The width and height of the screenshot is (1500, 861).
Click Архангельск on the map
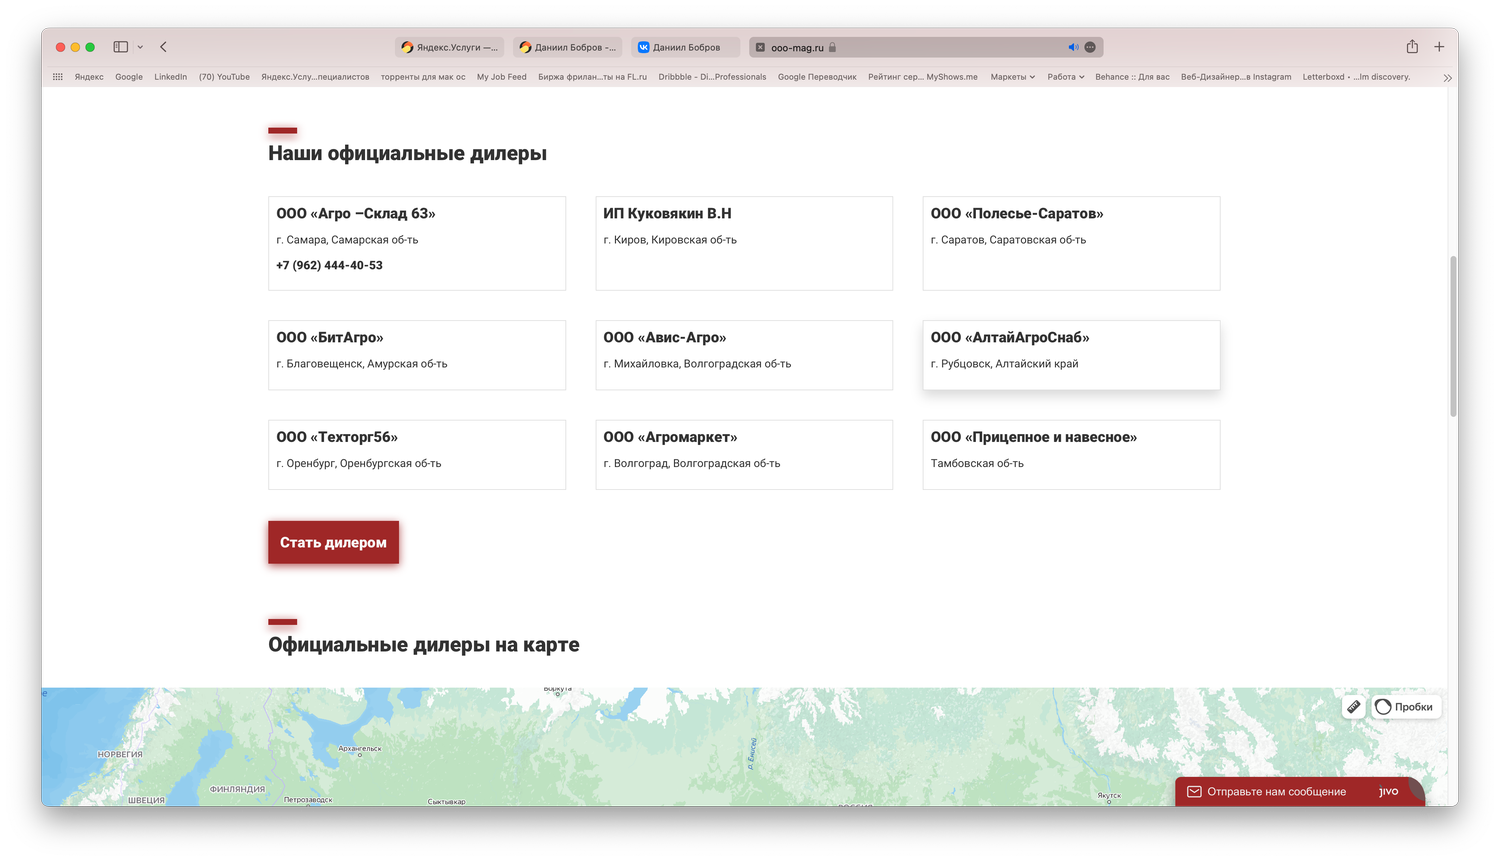(x=359, y=748)
